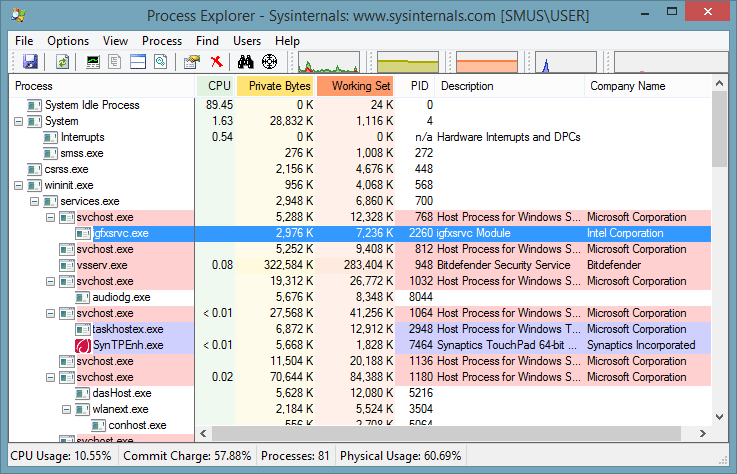The width and height of the screenshot is (737, 474).
Task: Click the DLL/handle view toolbar icon
Action: (x=160, y=62)
